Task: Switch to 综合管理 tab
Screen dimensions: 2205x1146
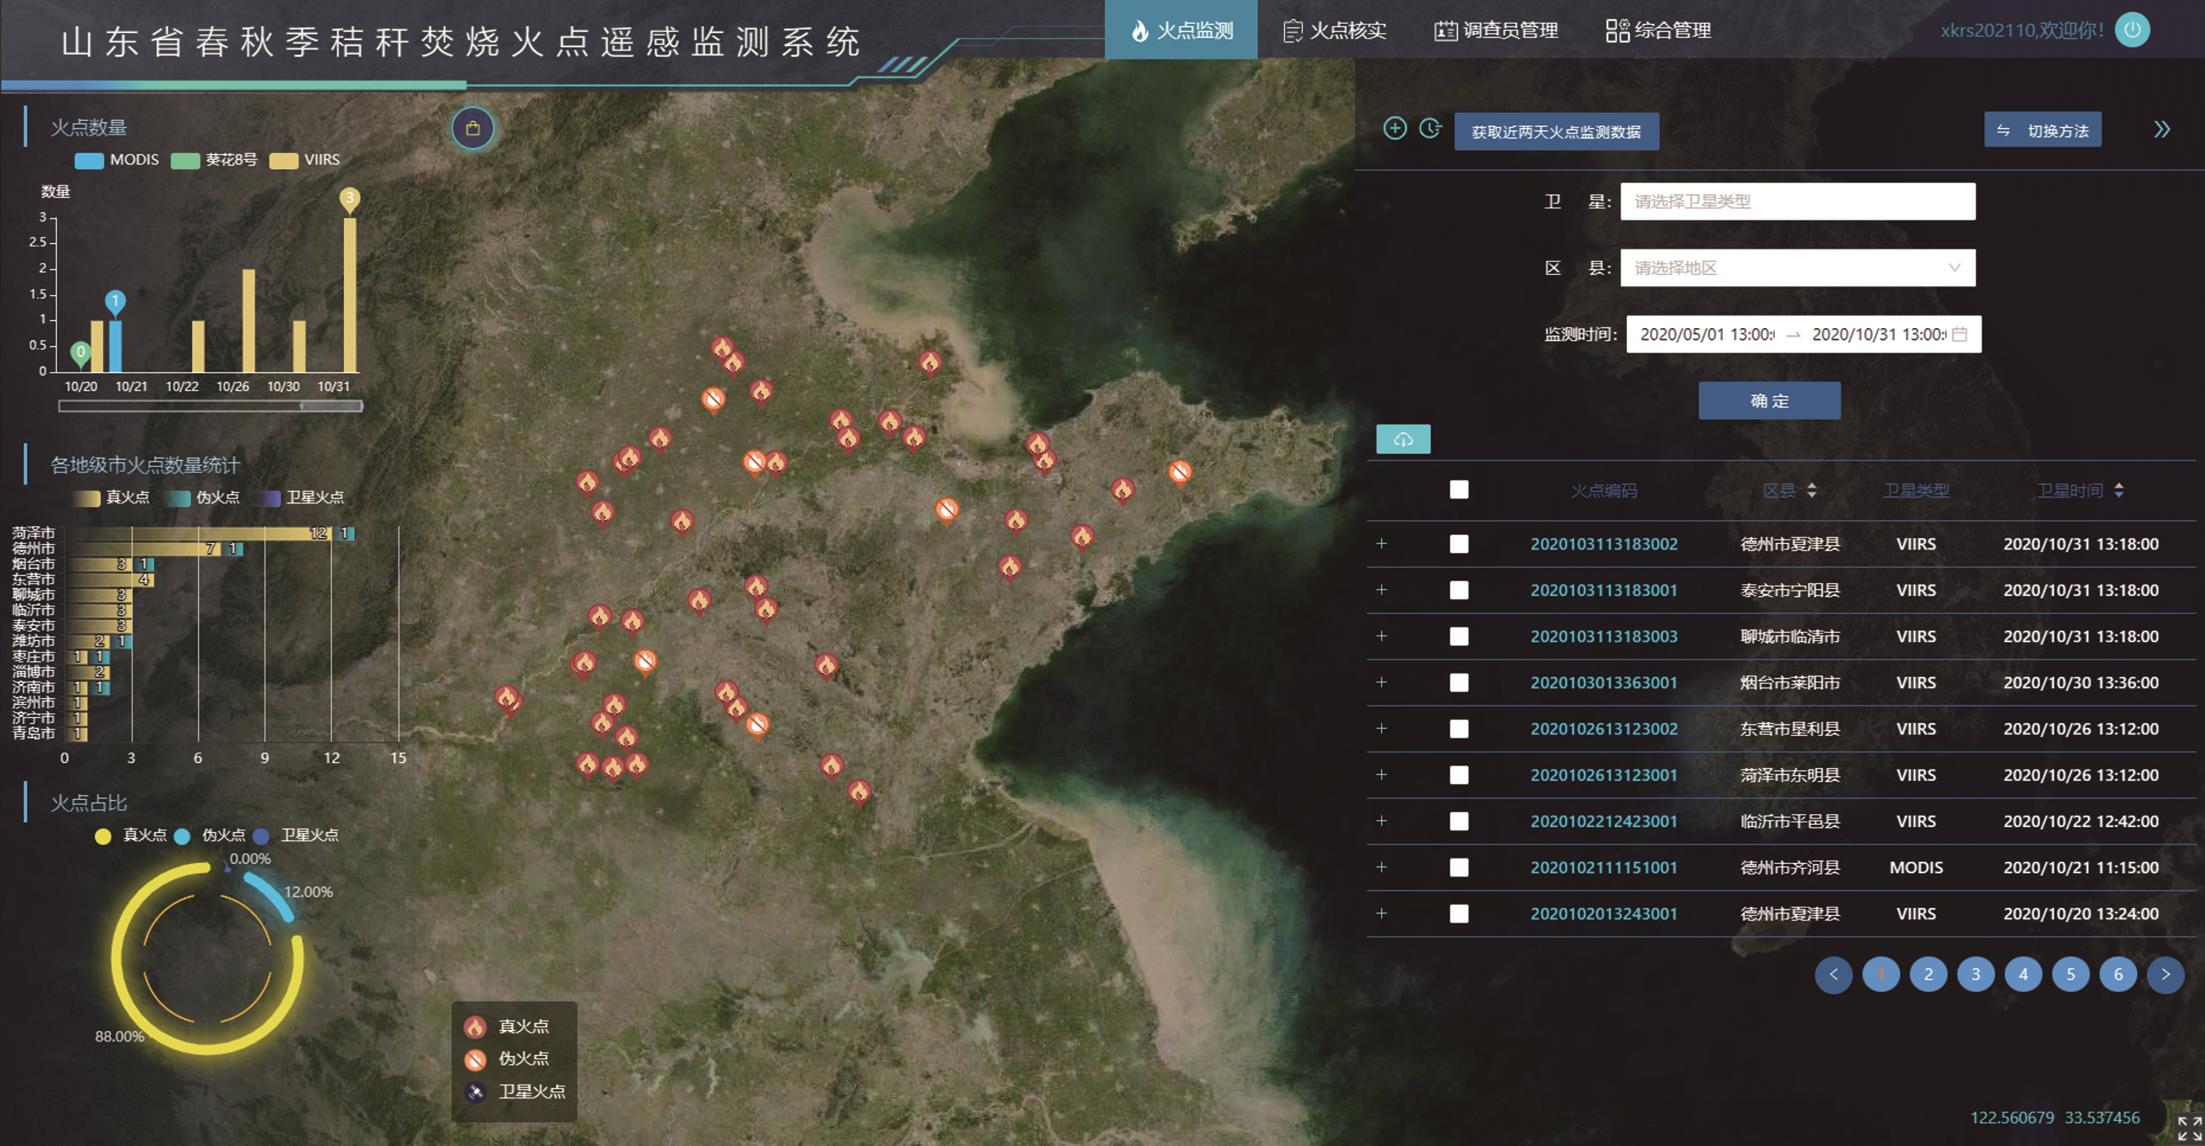Action: coord(1658,31)
